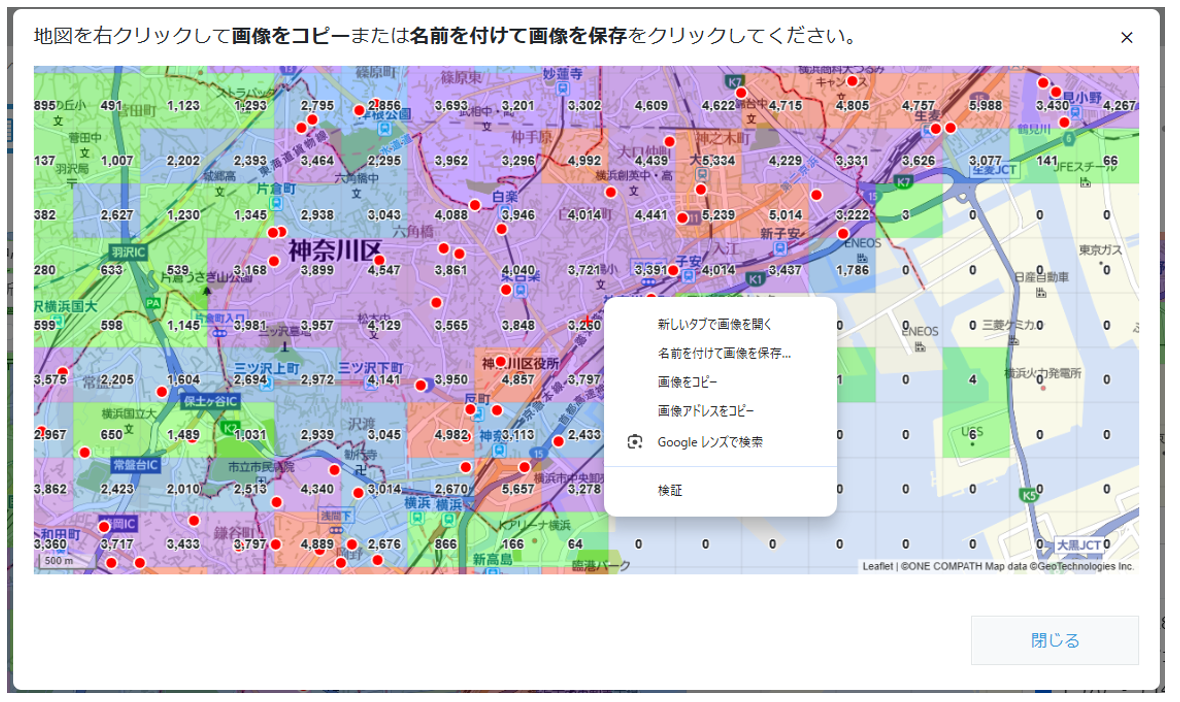This screenshot has width=1180, height=702.
Task: Click the Google Lens camera icon
Action: point(635,442)
